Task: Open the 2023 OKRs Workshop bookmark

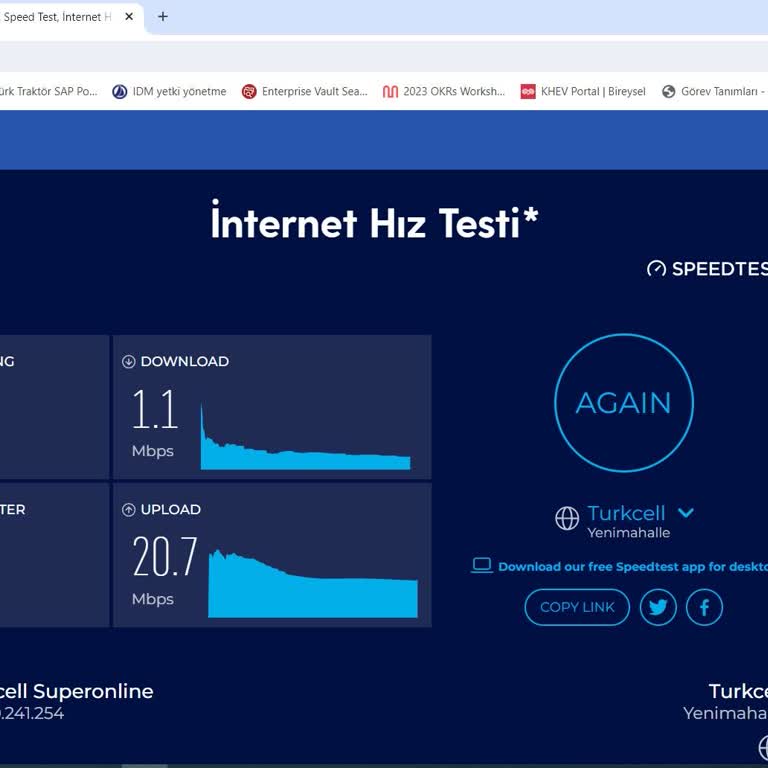Action: [444, 92]
